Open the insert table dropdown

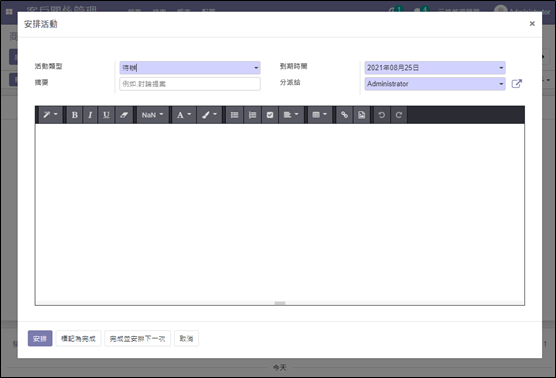coord(319,115)
